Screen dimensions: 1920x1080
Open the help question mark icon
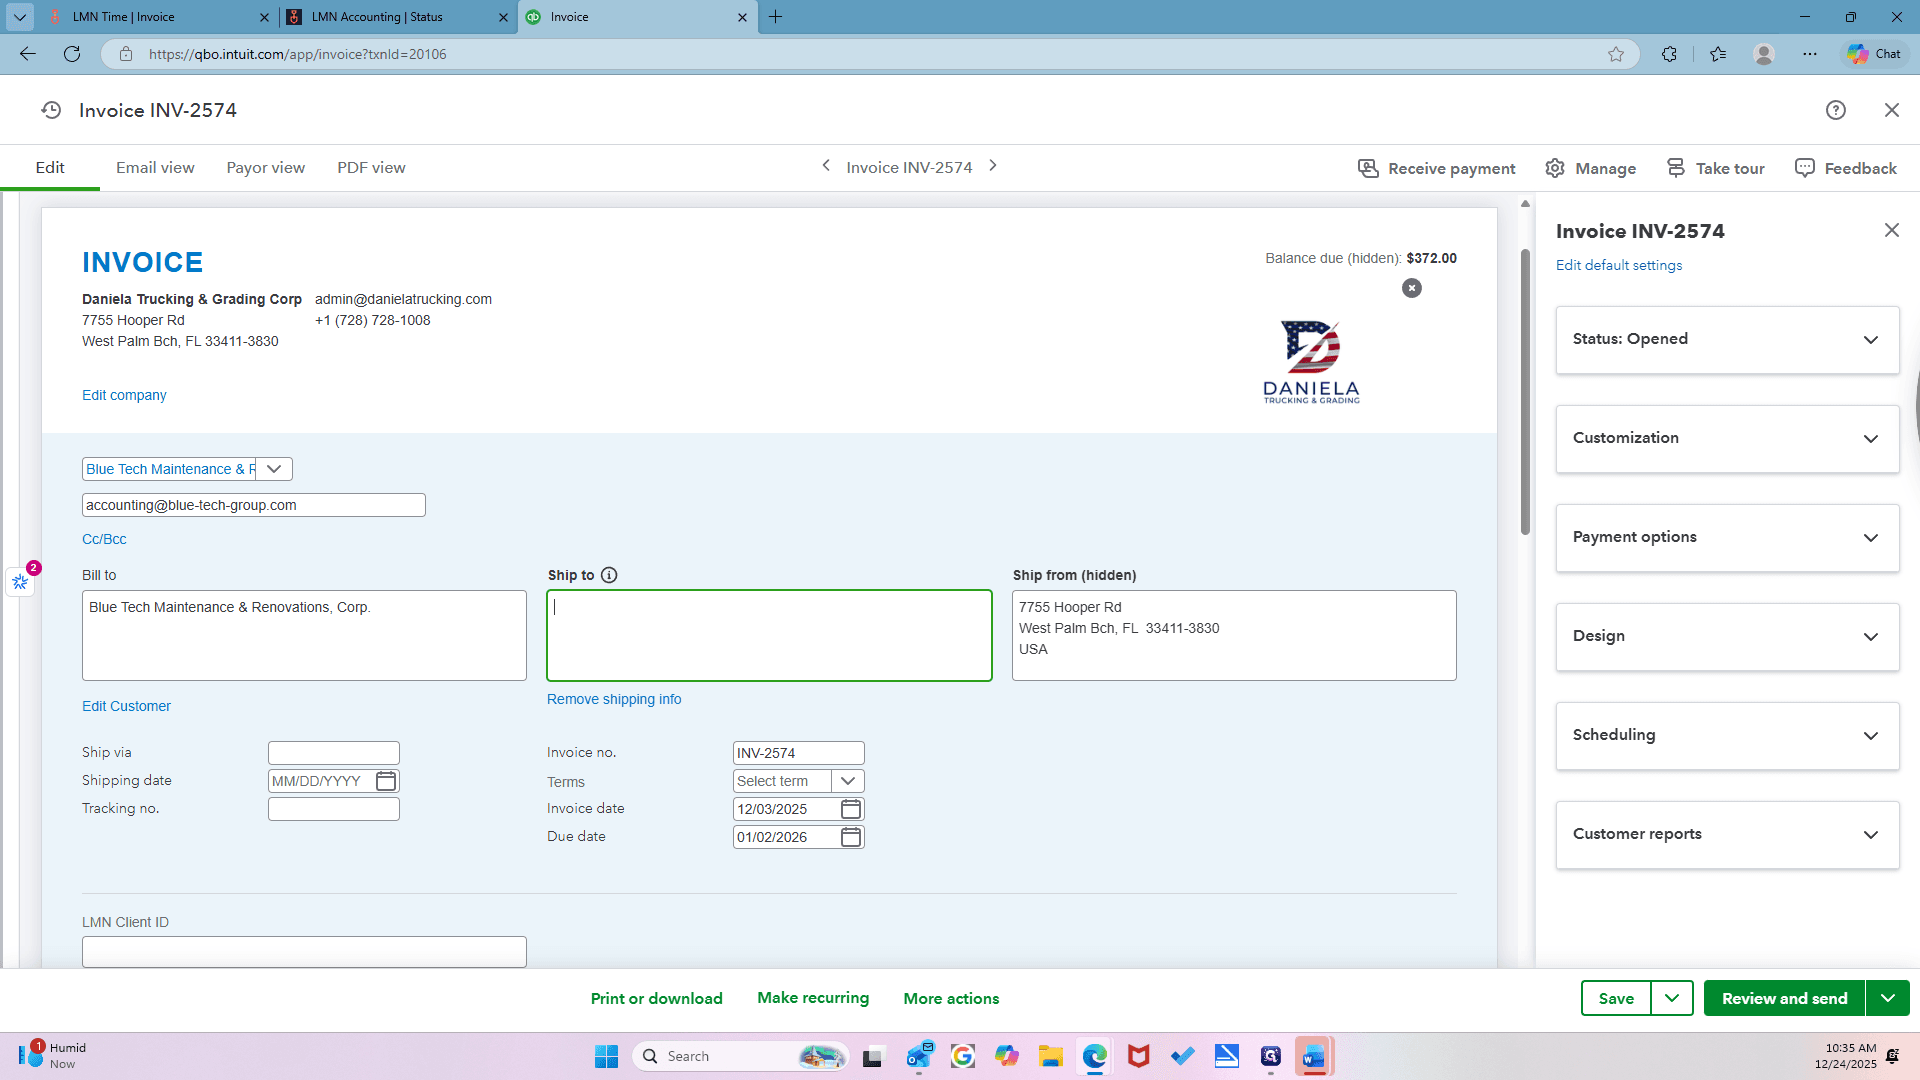click(x=1836, y=110)
